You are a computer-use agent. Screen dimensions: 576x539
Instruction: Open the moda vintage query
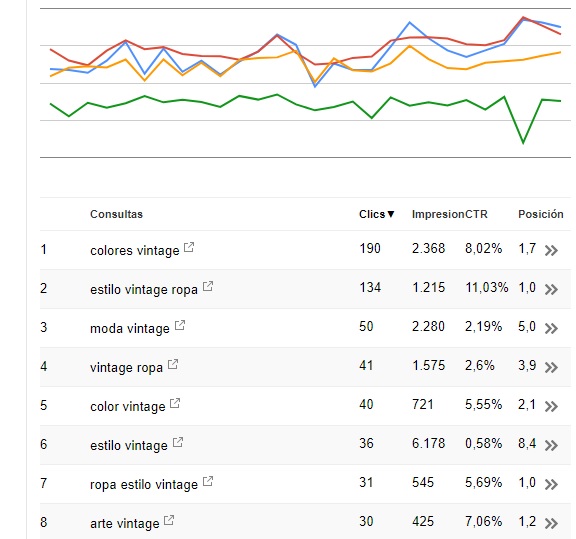130,328
